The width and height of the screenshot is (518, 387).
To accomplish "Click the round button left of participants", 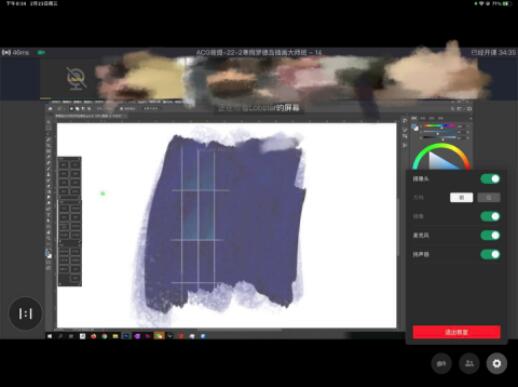I will click(441, 363).
